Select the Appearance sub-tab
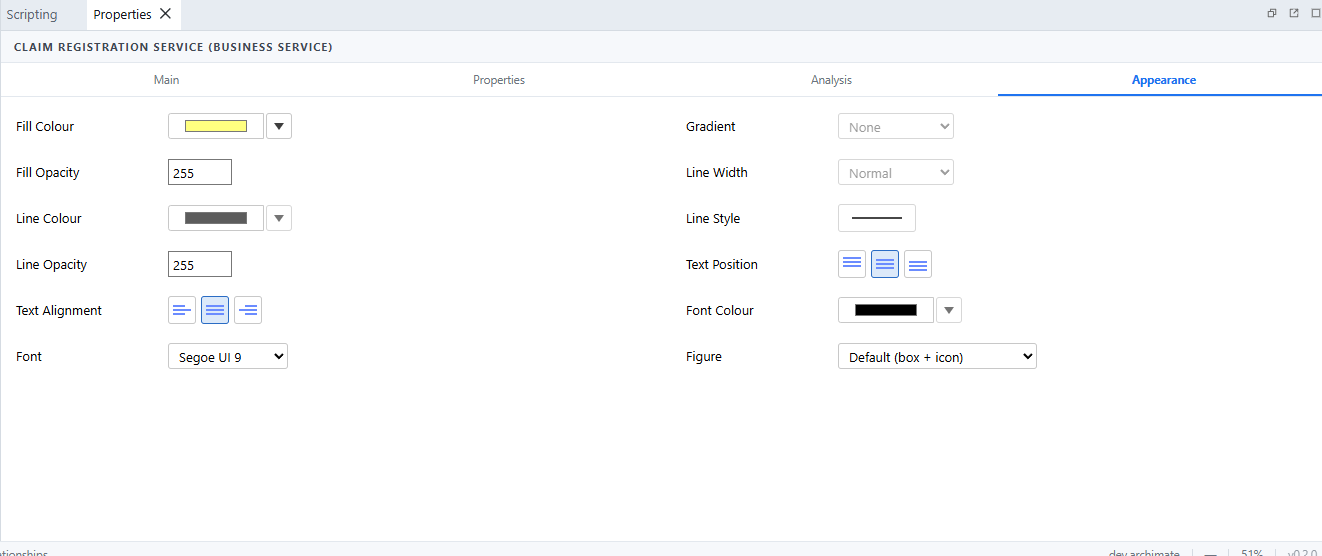Image resolution: width=1322 pixels, height=556 pixels. 1164,80
